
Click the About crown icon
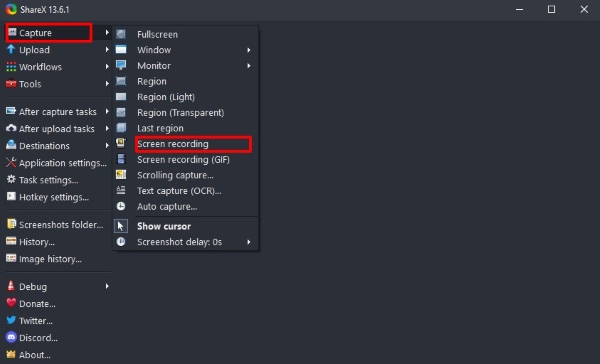point(11,354)
